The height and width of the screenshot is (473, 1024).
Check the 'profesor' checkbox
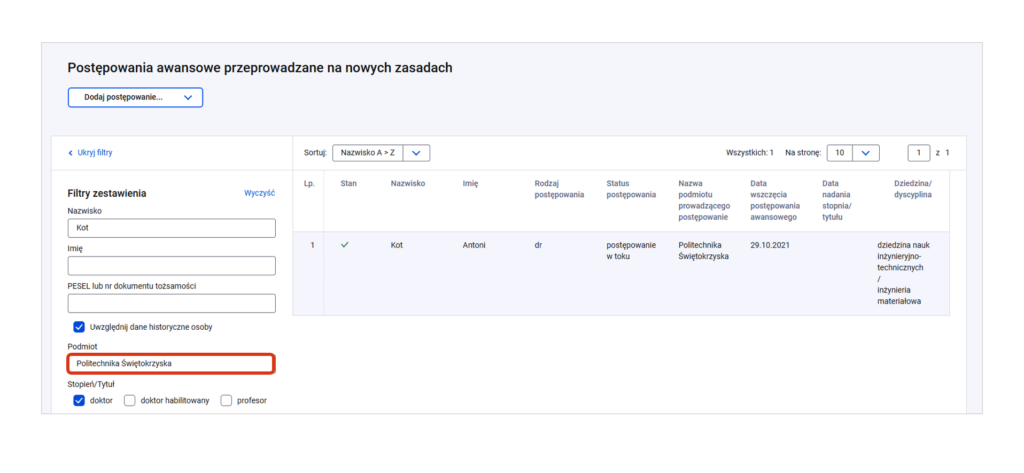point(226,401)
